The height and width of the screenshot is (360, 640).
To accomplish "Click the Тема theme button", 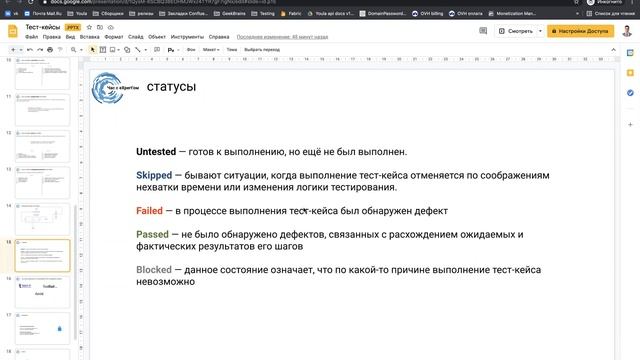I will (232, 50).
